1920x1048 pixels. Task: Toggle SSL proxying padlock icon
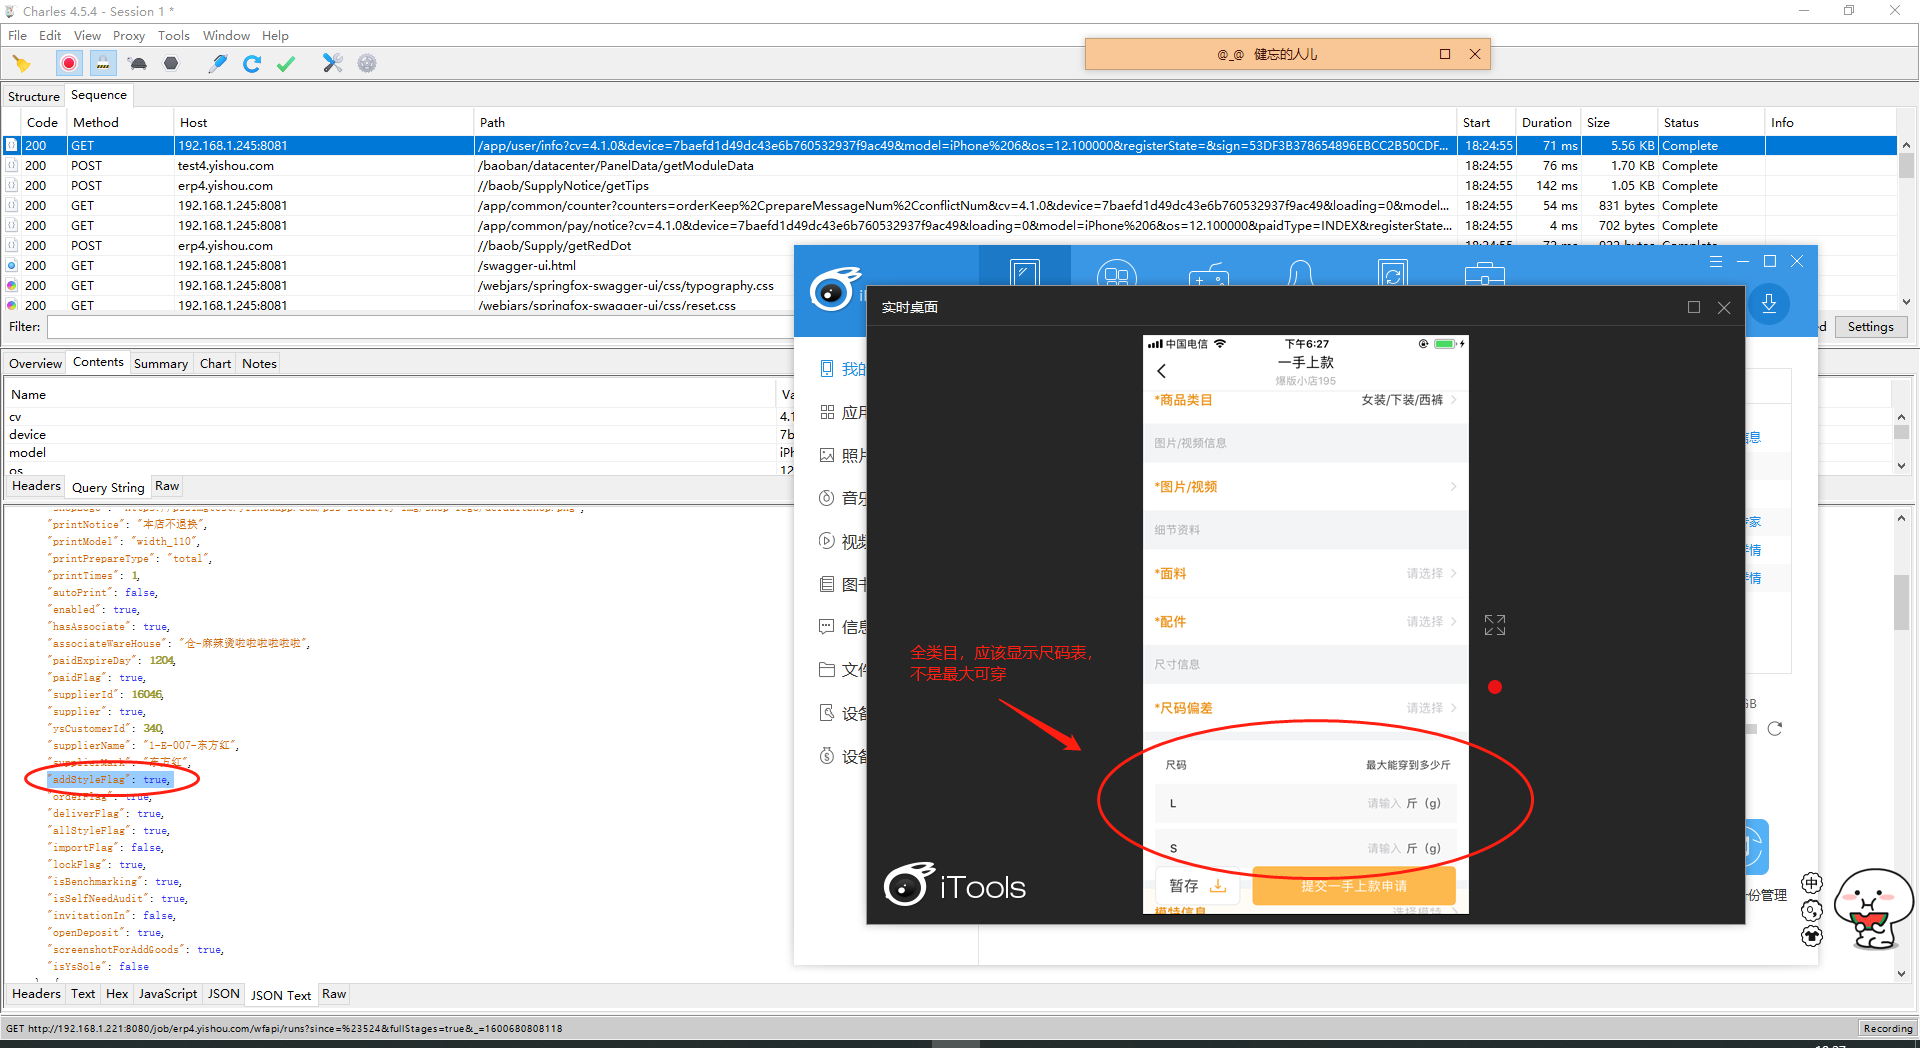pyautogui.click(x=103, y=64)
